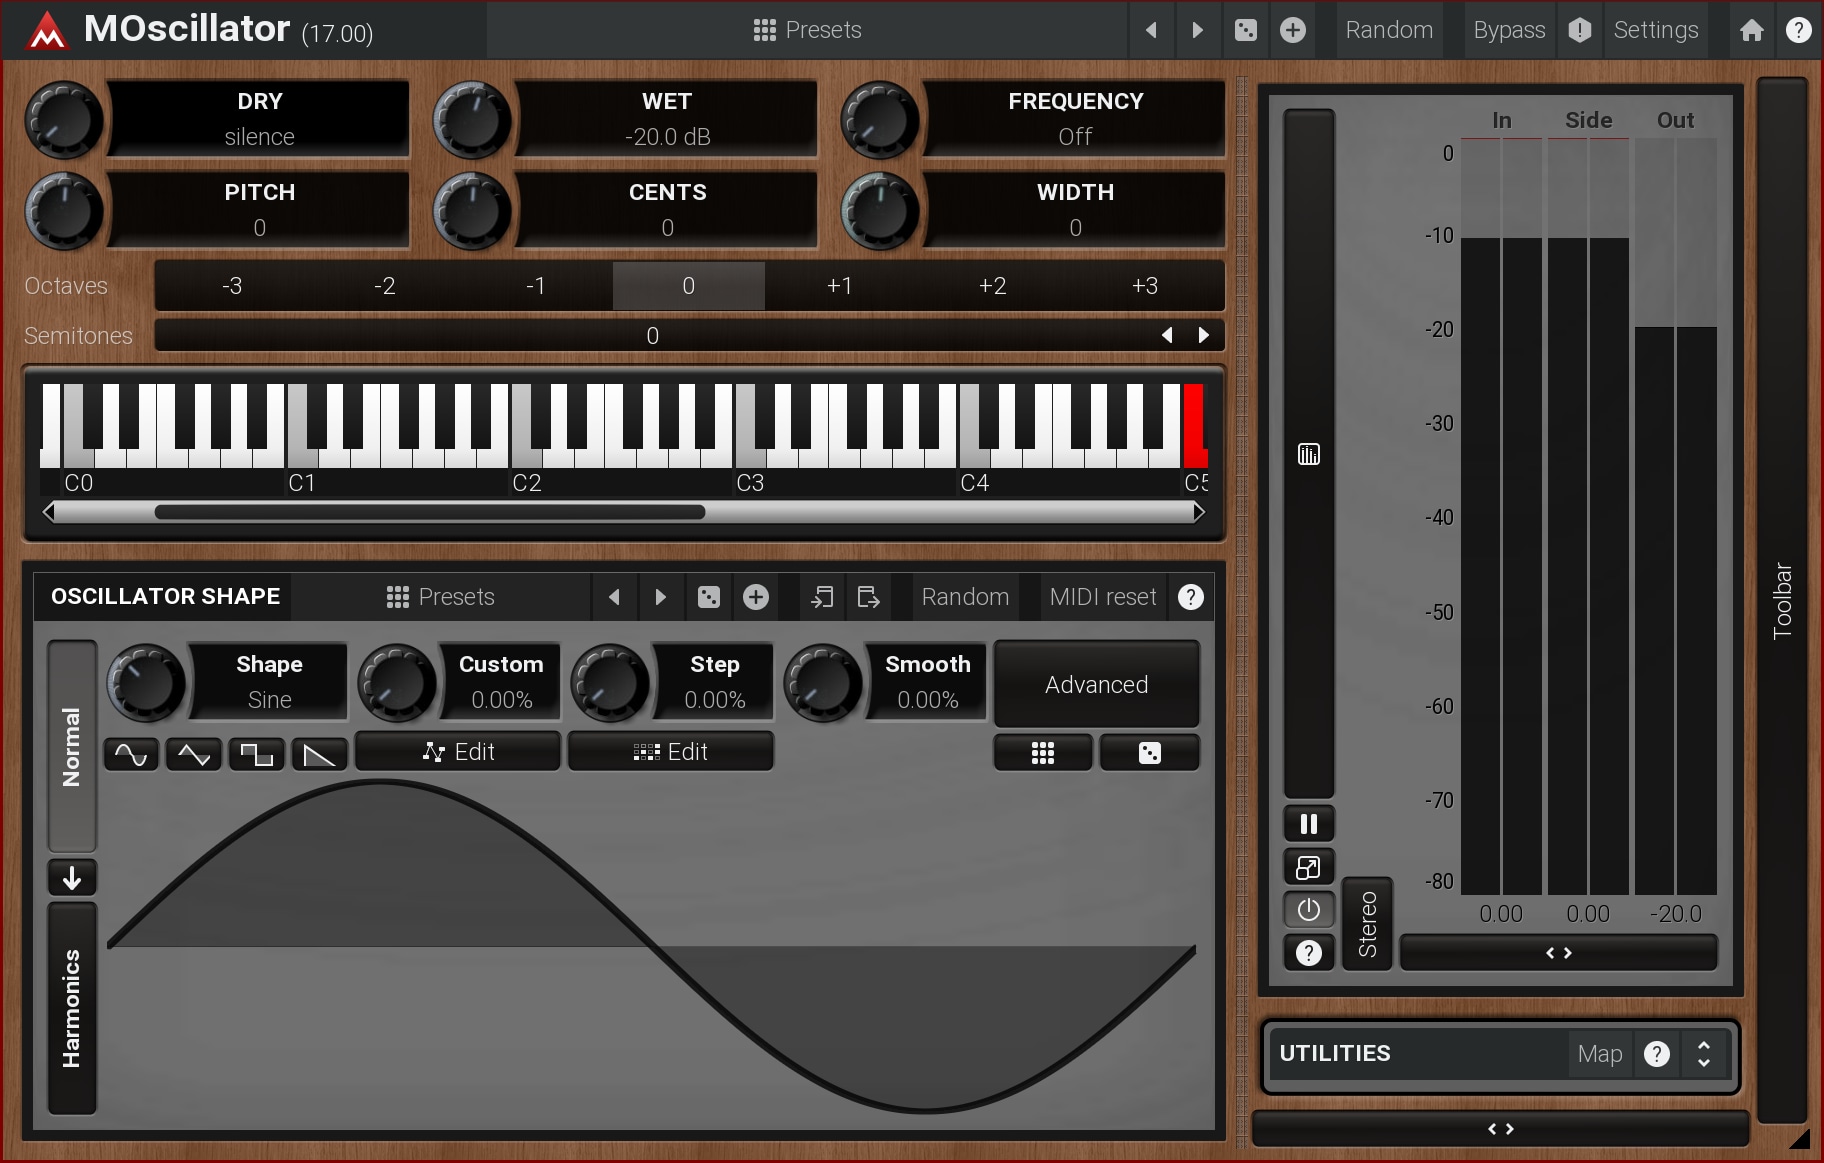Select the sawtooth waveform shape icon
Image resolution: width=1824 pixels, height=1163 pixels.
(319, 754)
